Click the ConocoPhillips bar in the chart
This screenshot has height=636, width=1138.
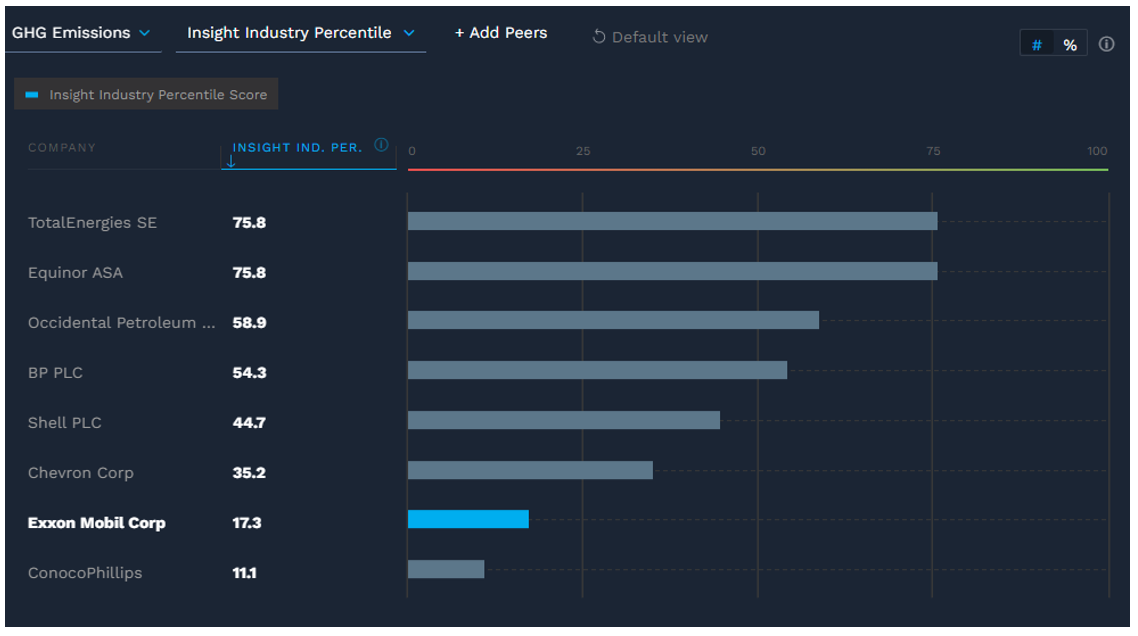tap(446, 569)
